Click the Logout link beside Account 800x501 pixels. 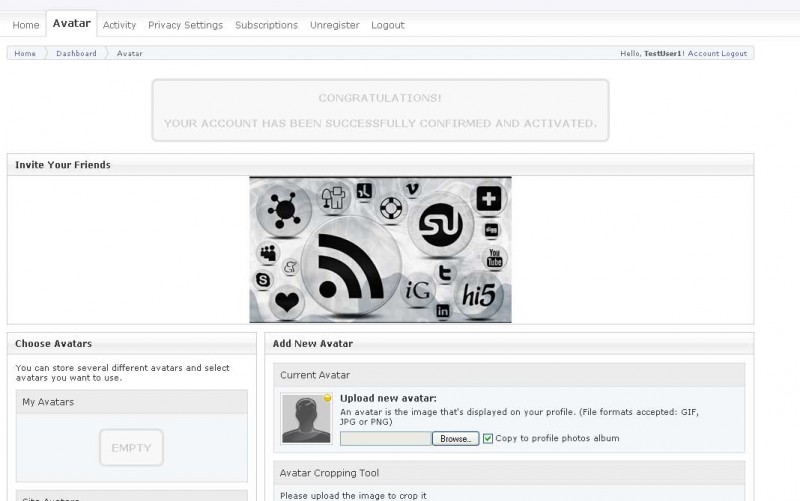tap(734, 53)
